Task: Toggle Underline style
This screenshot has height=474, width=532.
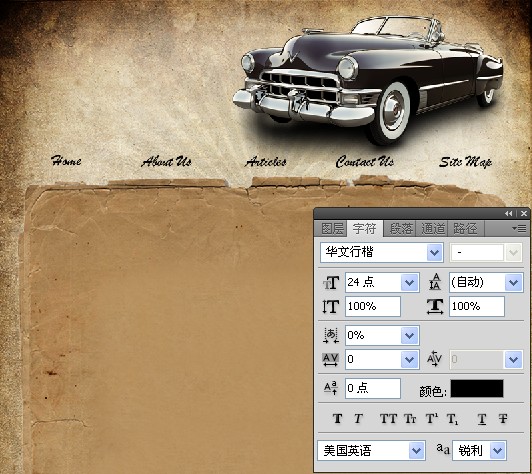Action: click(482, 419)
